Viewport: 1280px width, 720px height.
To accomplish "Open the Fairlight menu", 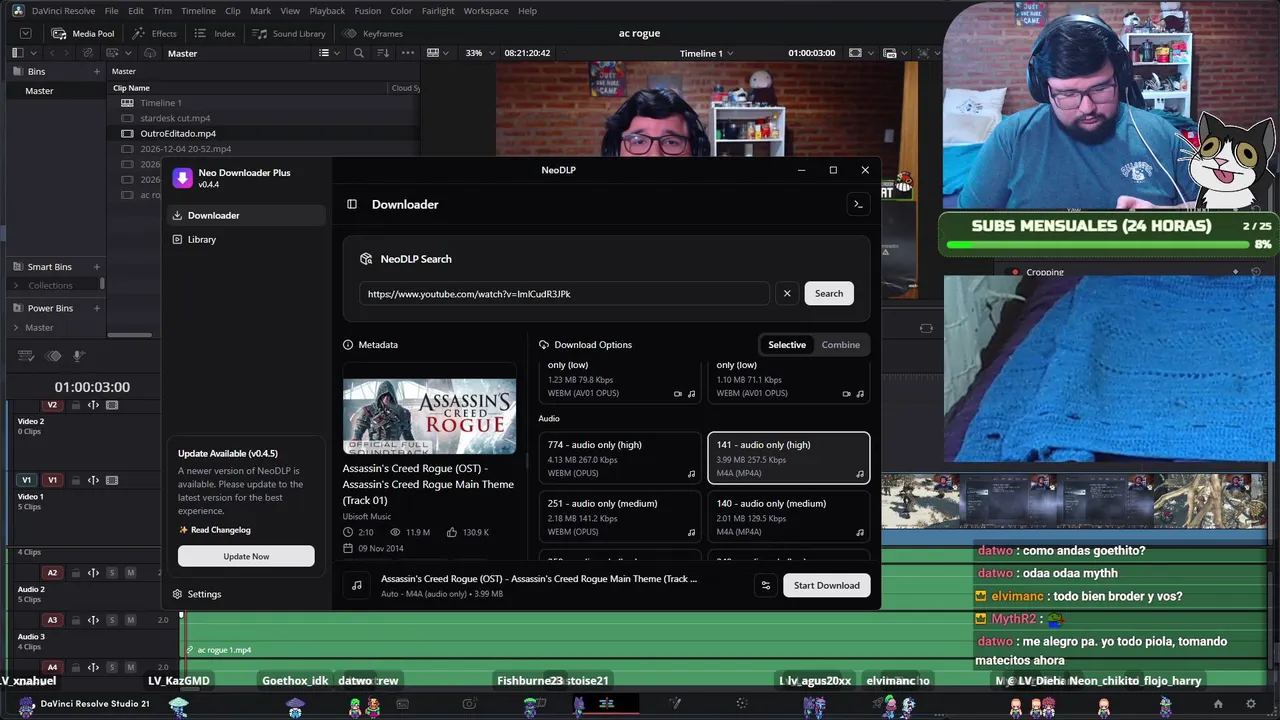I will click(438, 10).
